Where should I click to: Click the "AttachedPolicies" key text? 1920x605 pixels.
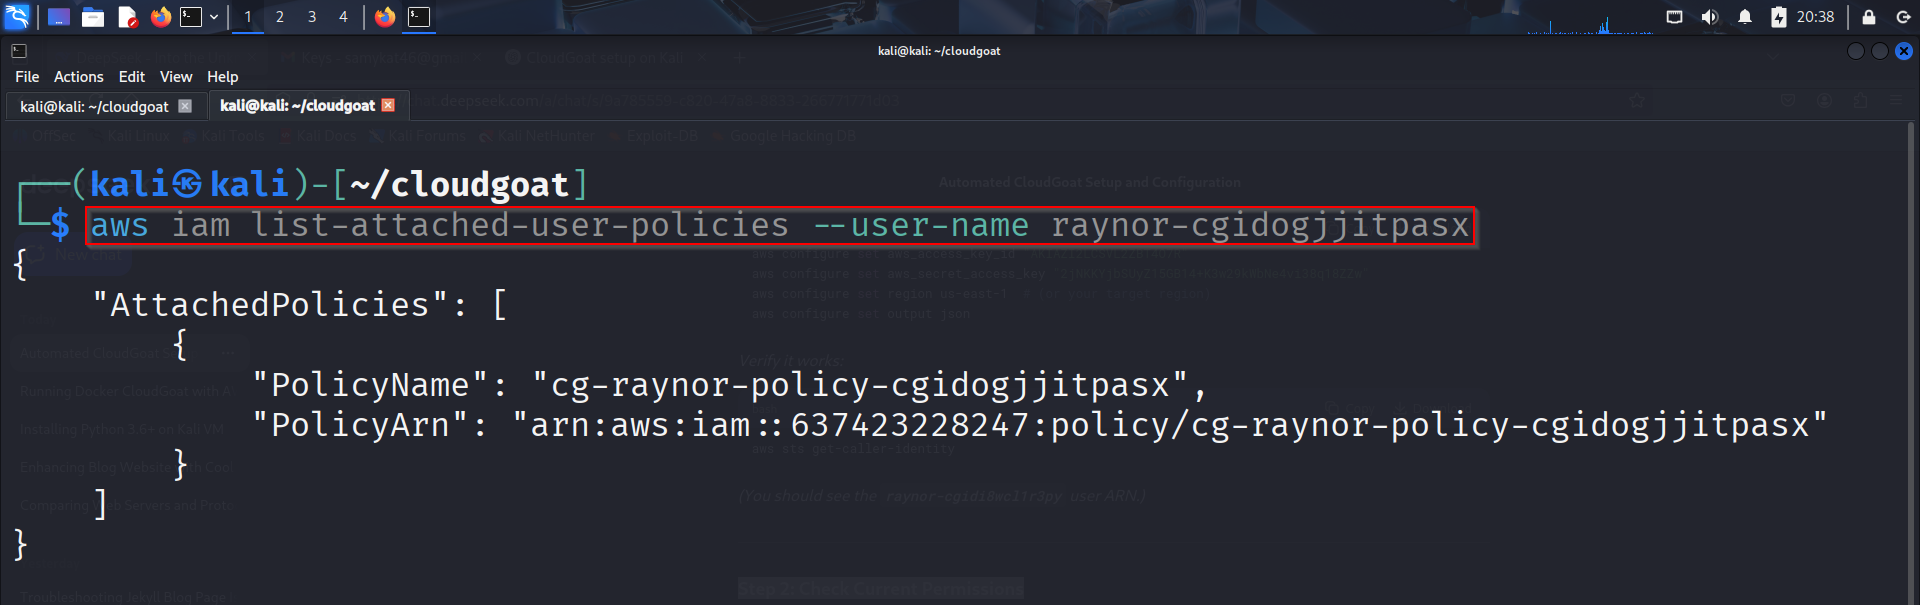point(270,304)
